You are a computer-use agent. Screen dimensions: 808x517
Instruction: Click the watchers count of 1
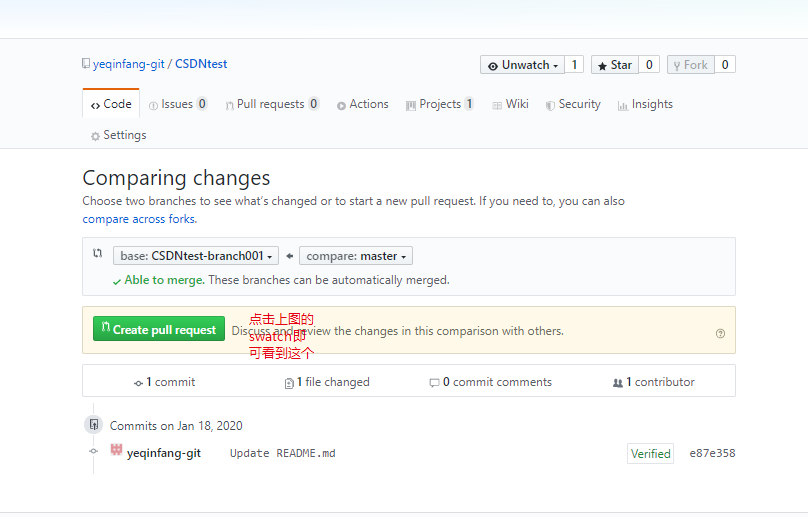[574, 65]
